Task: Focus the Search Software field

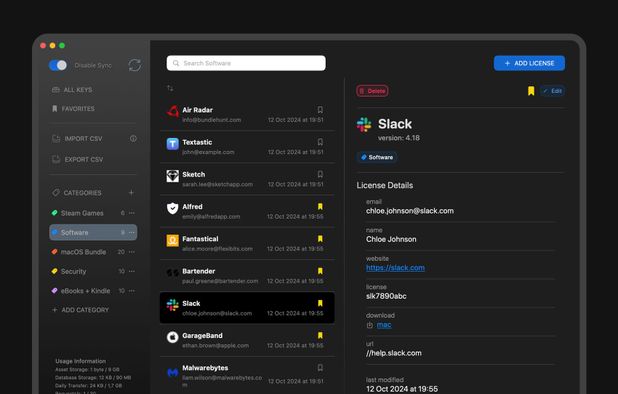Action: (246, 63)
